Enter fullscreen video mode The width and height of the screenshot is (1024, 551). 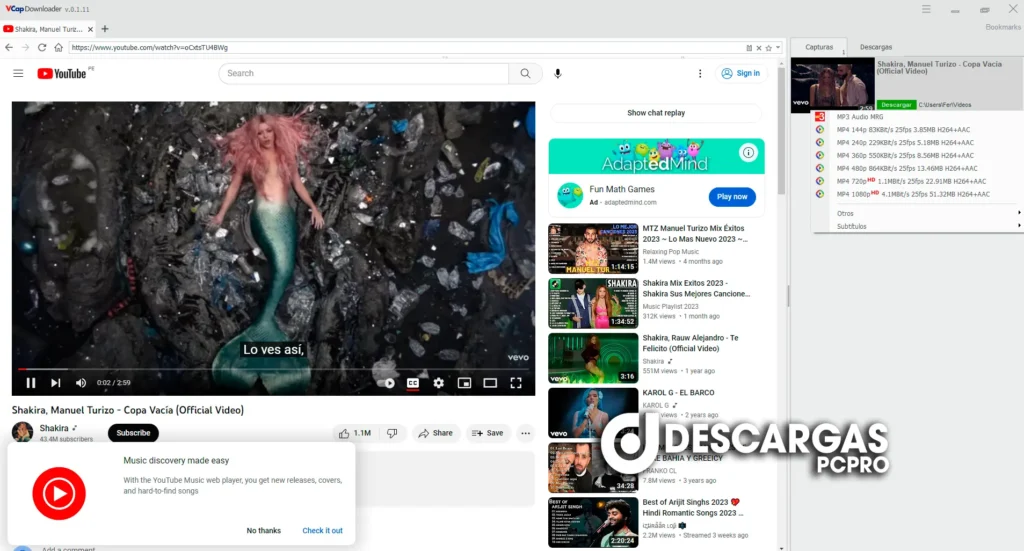(x=516, y=382)
